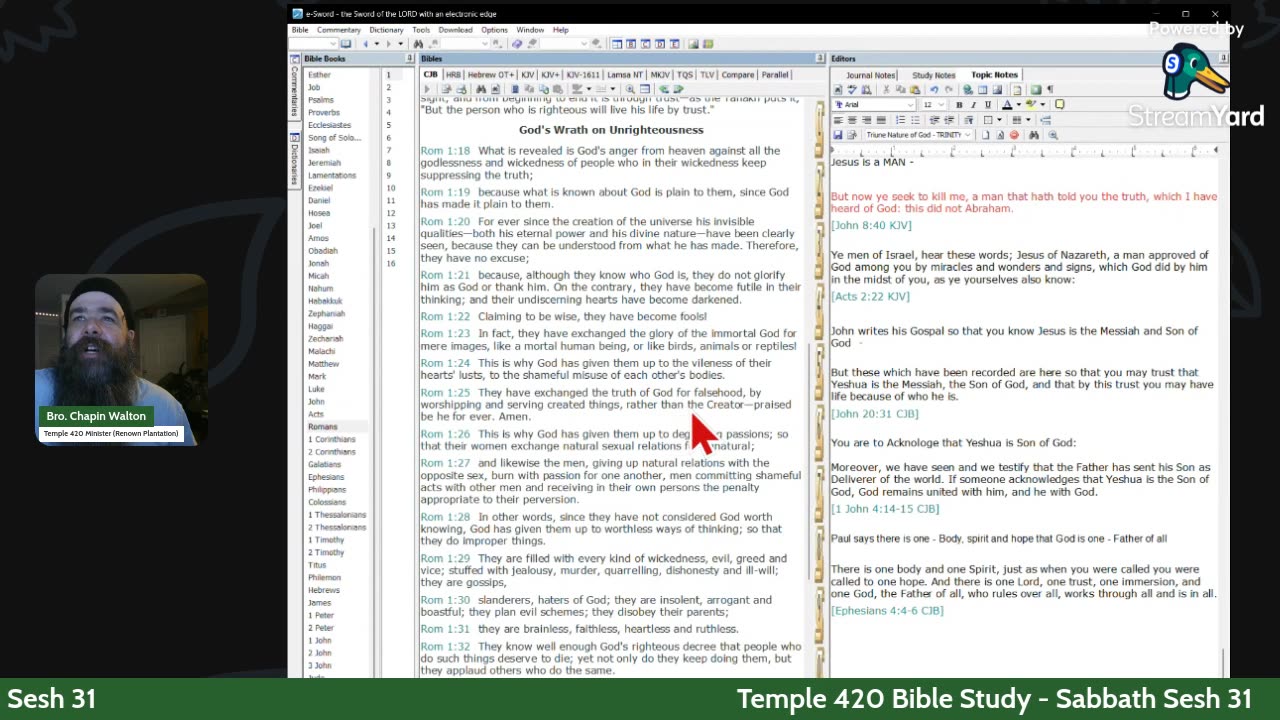Click the Undo arrow in Editors toolbar
This screenshot has height=720, width=1280.
coord(934,89)
